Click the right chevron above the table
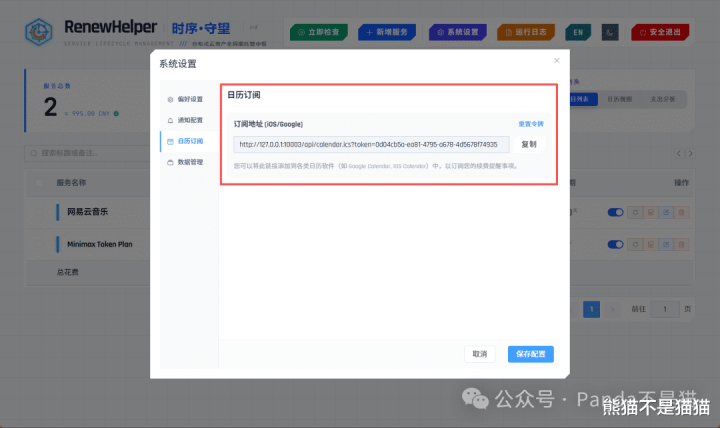 pyautogui.click(x=690, y=153)
